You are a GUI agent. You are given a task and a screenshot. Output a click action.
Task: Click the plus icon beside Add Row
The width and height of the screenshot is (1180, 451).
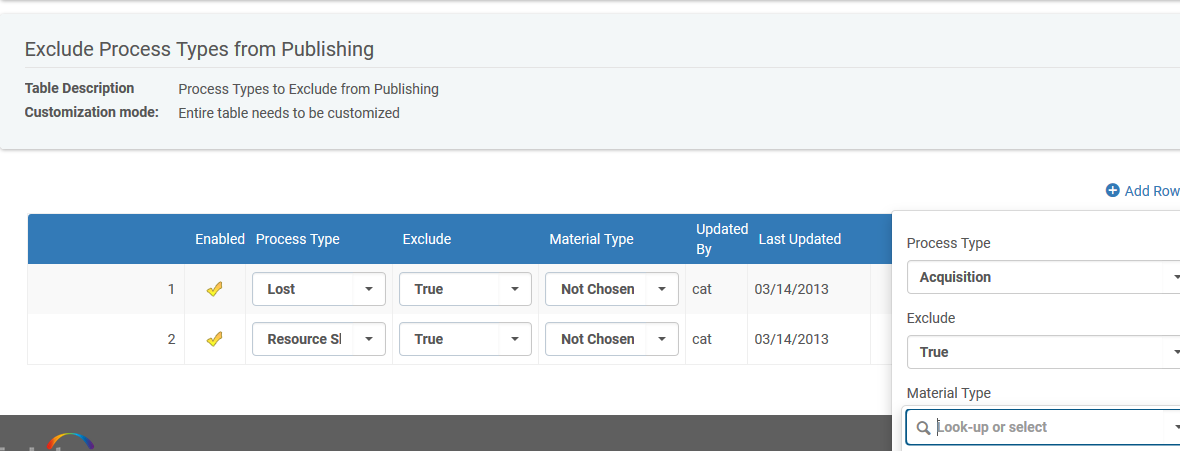tap(1112, 191)
